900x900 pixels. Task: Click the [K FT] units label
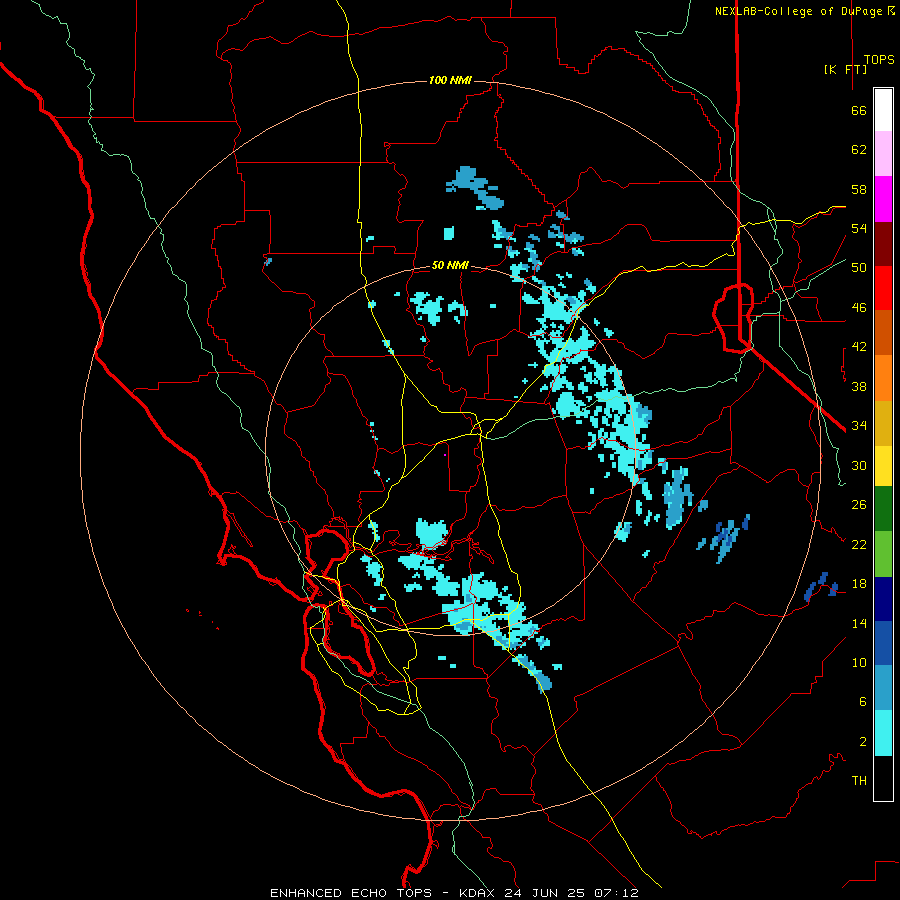[x=845, y=69]
